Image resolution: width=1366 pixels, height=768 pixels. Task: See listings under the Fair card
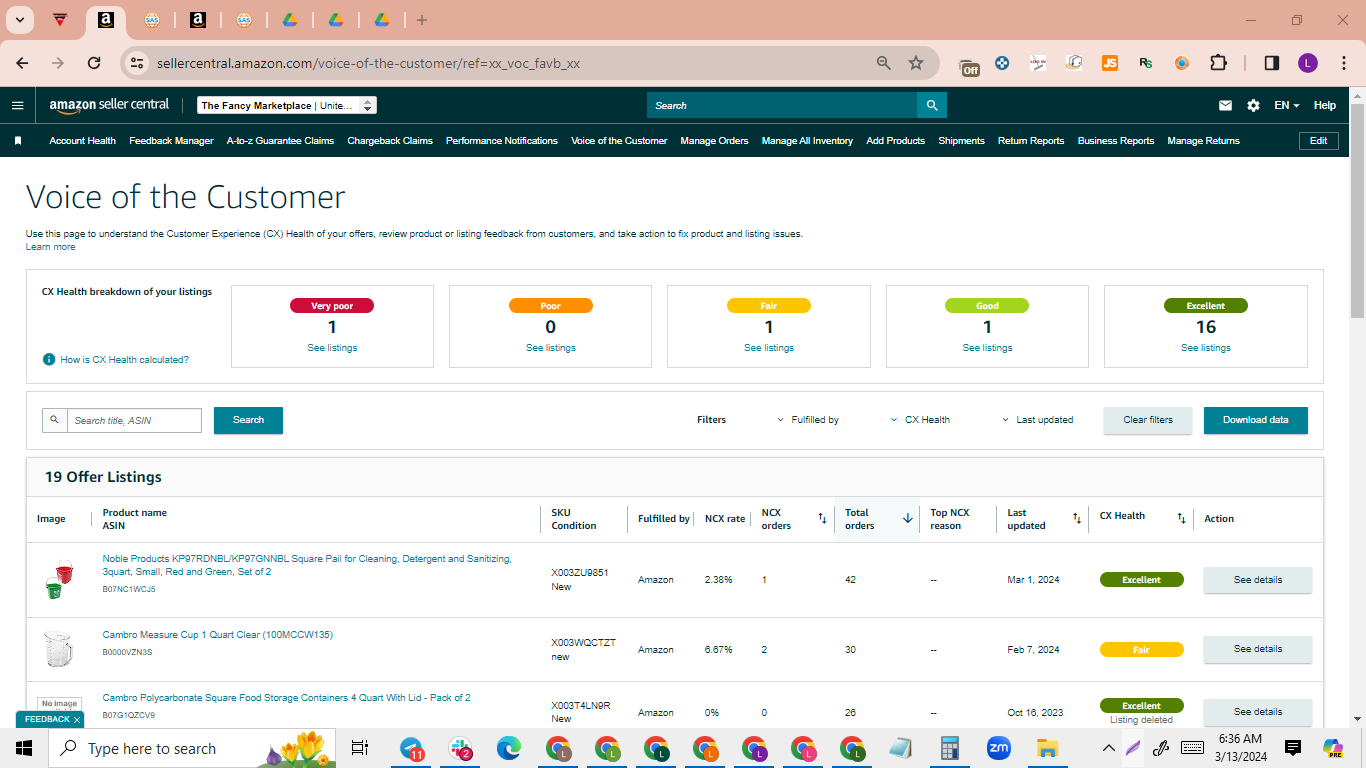(768, 348)
